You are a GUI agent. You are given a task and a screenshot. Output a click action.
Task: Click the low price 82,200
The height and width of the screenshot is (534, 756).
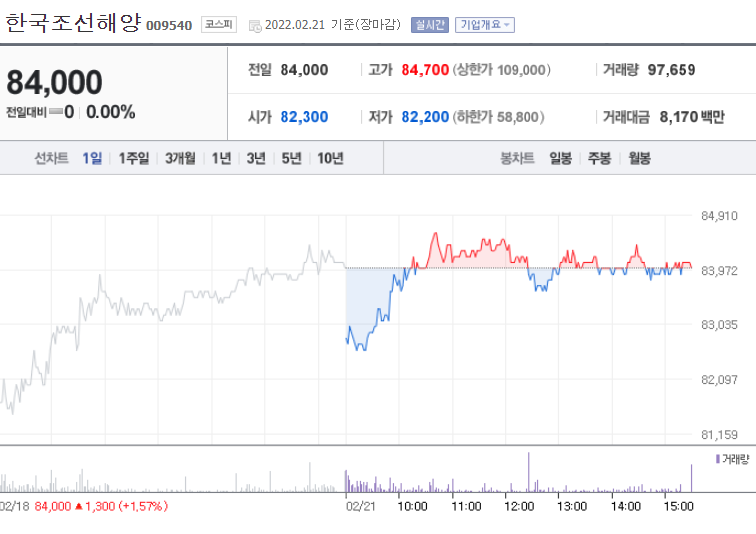[425, 117]
